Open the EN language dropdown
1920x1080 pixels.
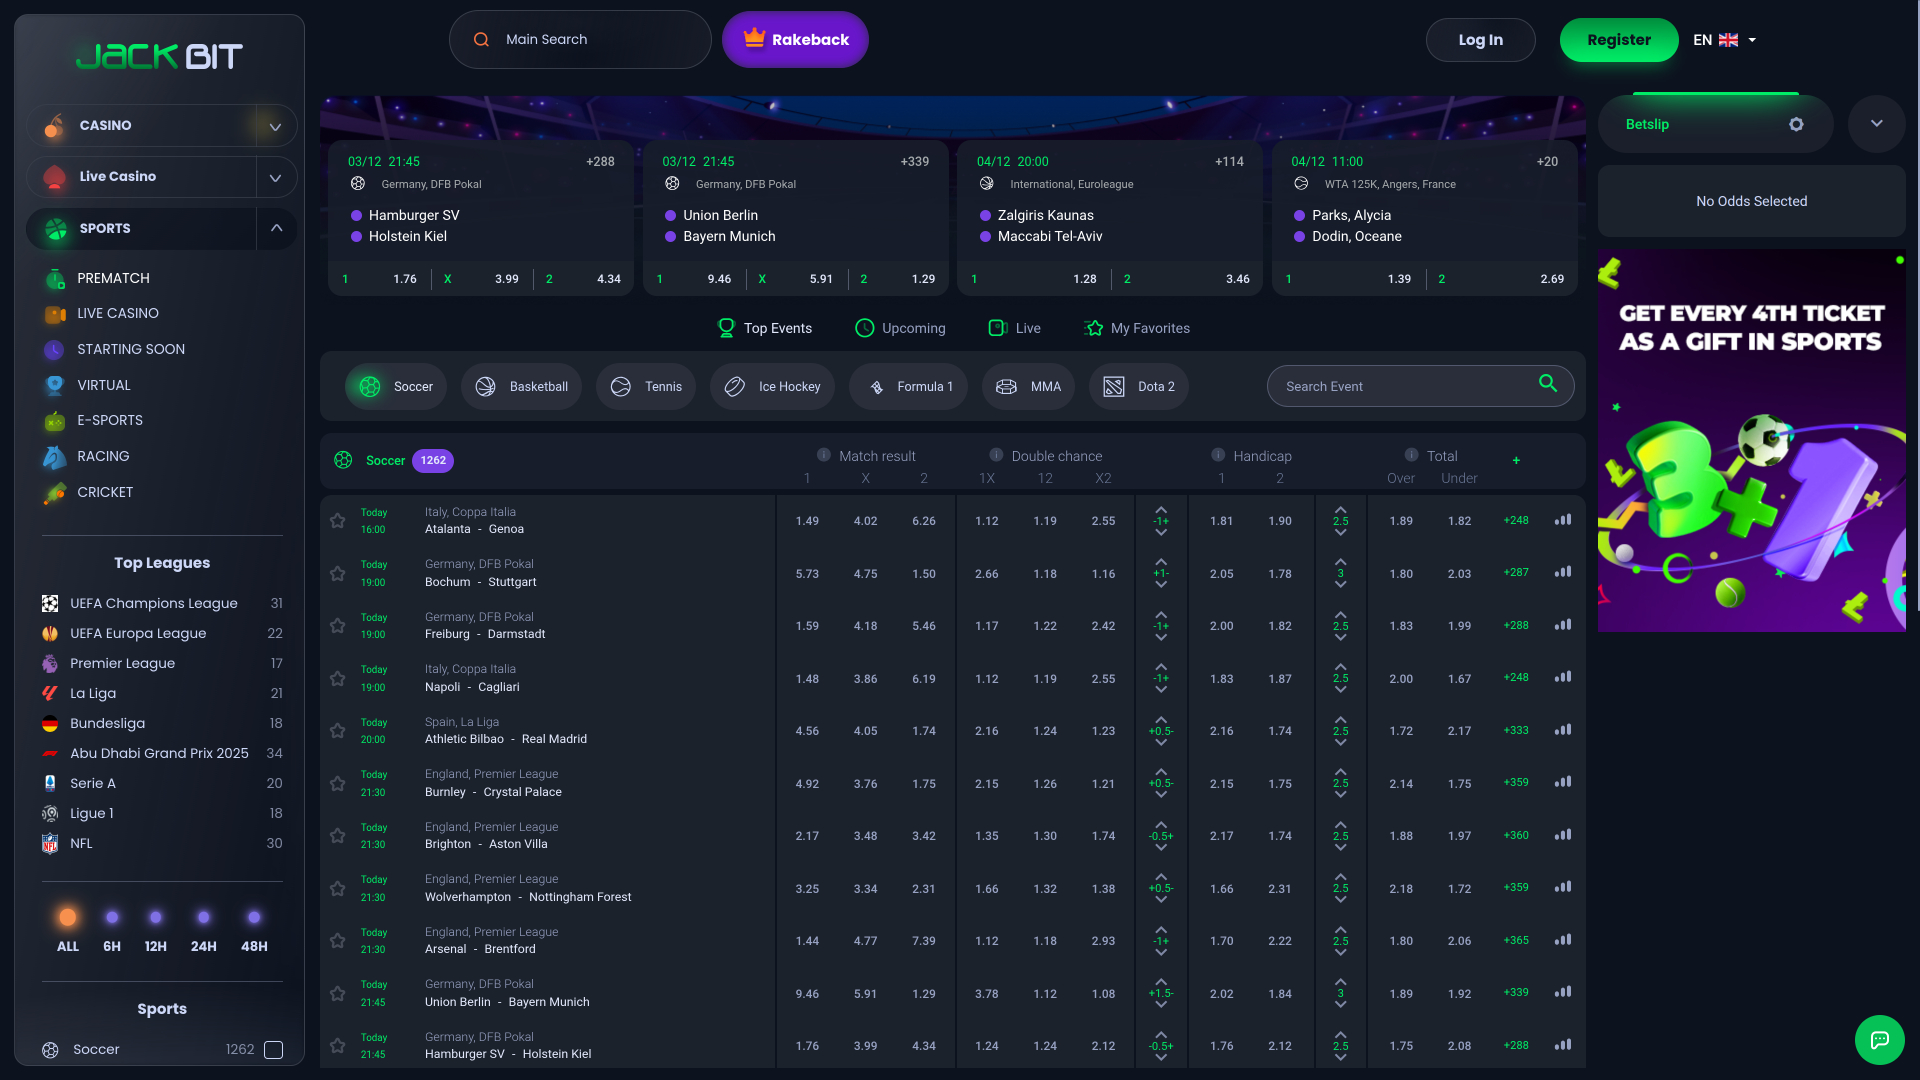(1724, 39)
